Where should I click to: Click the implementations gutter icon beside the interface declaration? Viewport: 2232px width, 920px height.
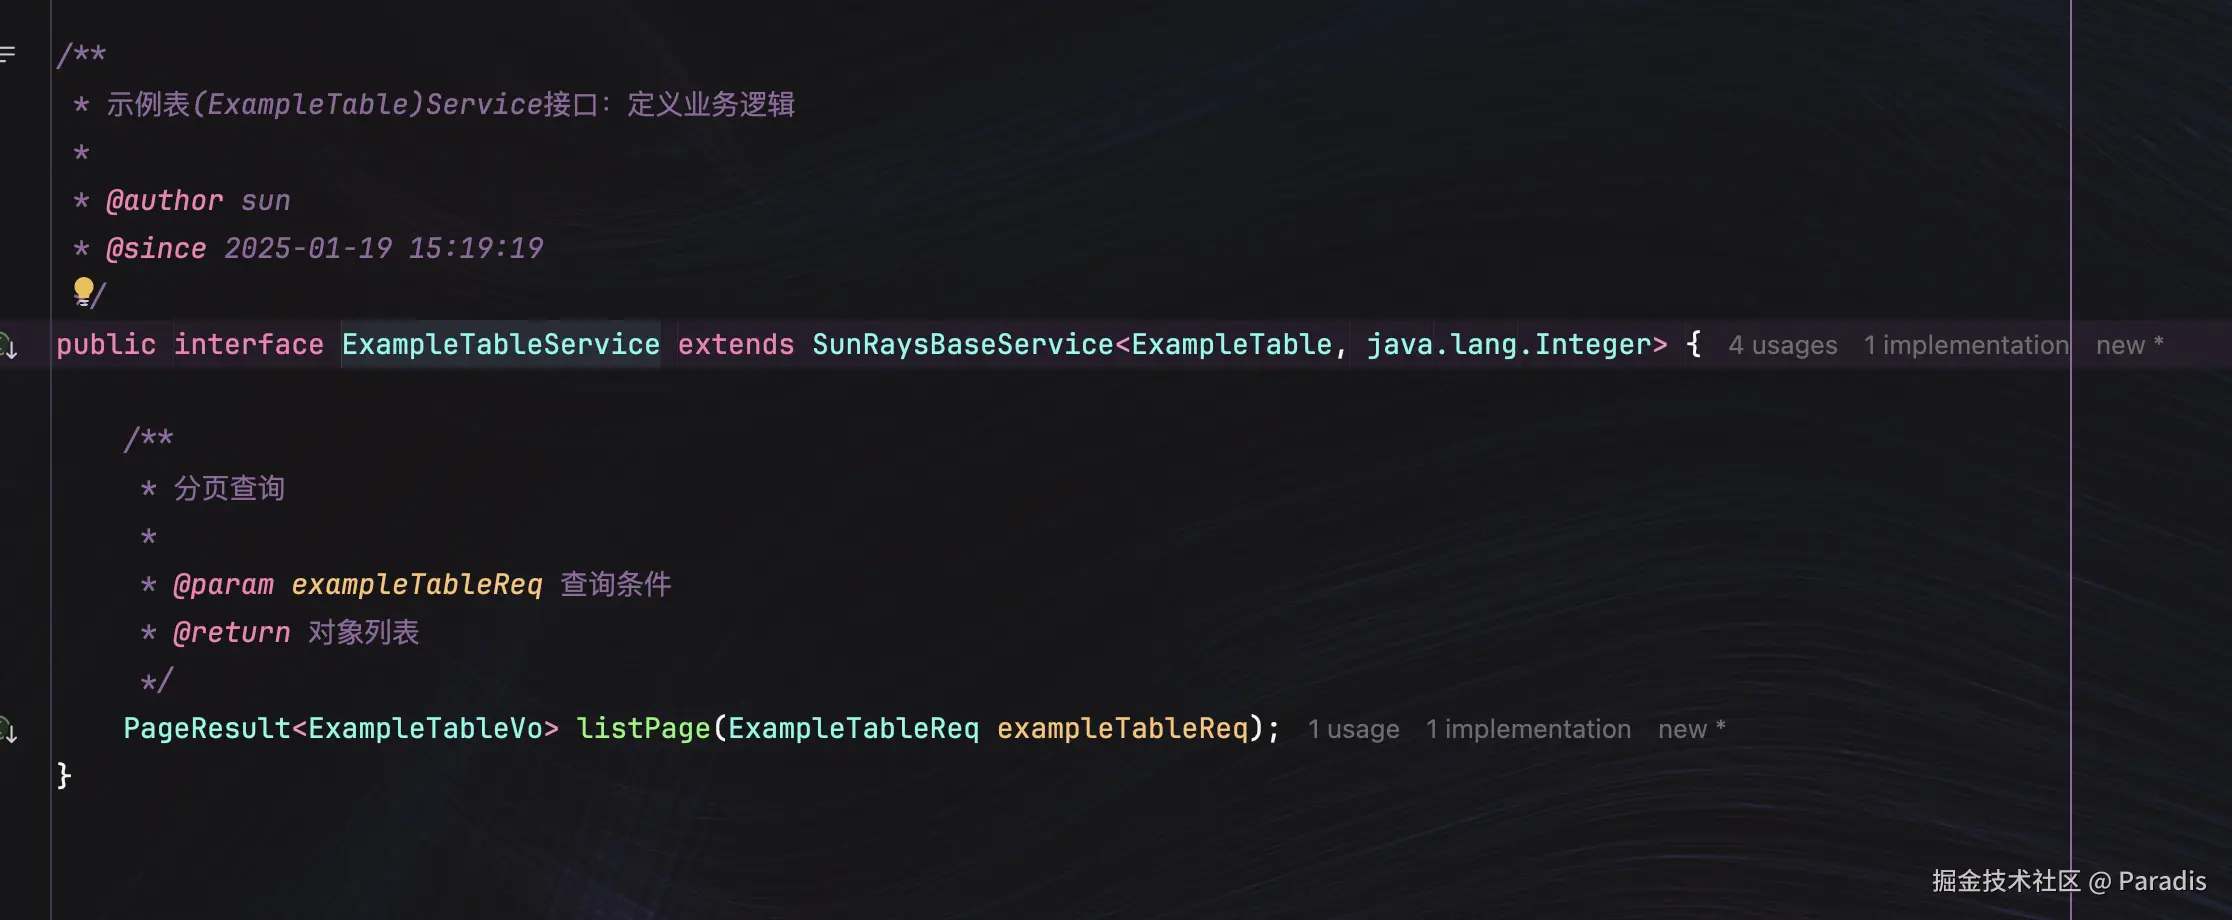coord(8,346)
